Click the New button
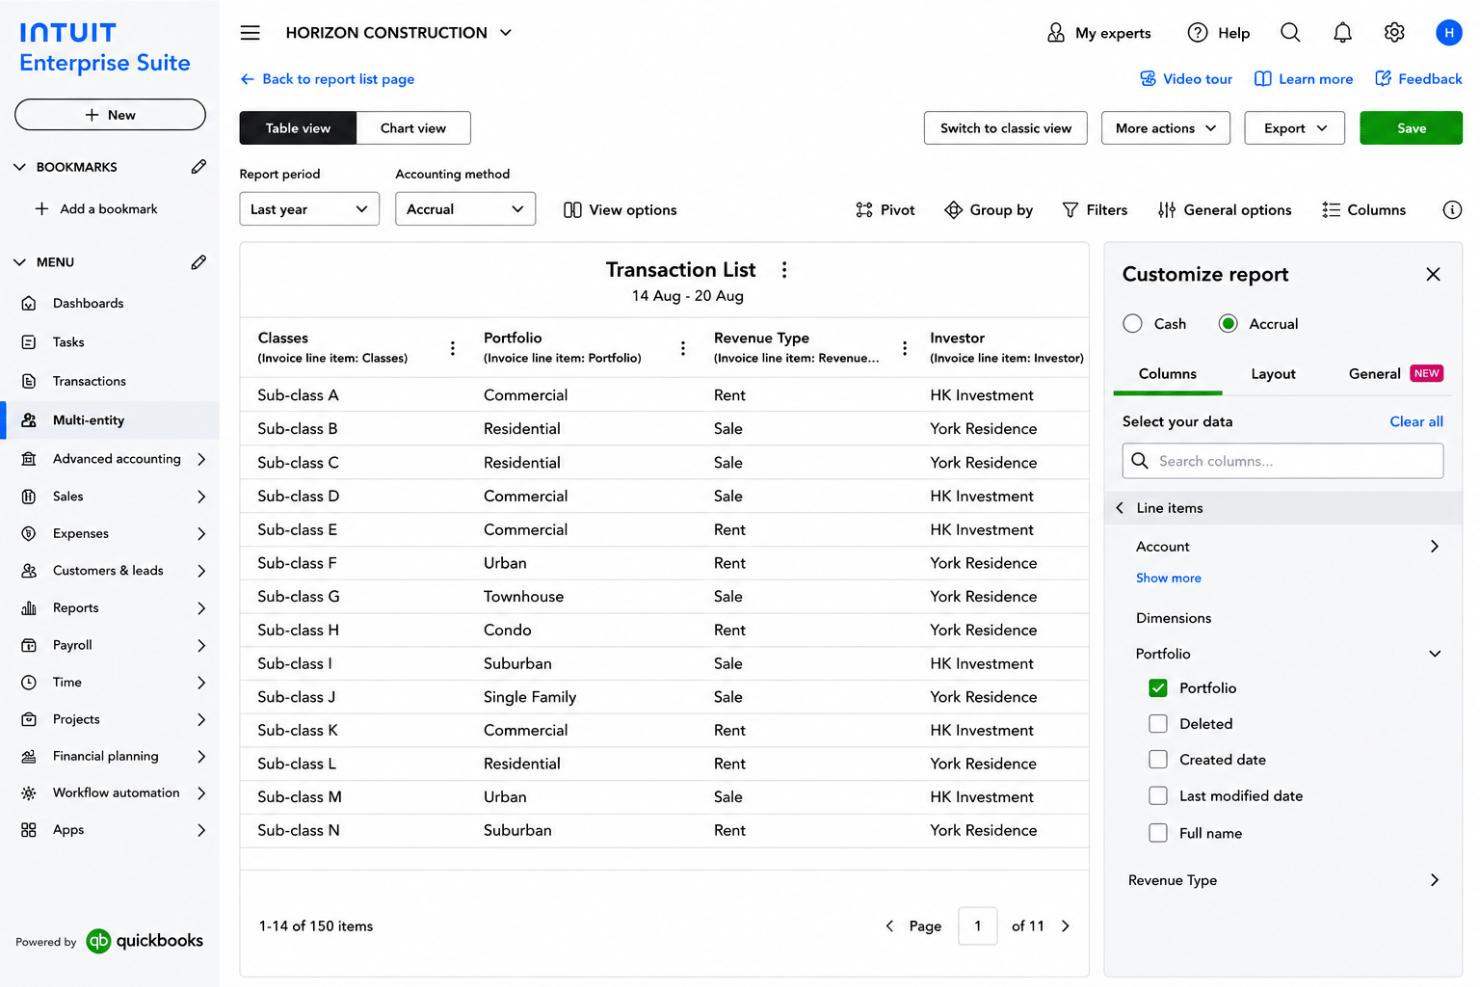This screenshot has width=1480, height=987. tap(110, 115)
